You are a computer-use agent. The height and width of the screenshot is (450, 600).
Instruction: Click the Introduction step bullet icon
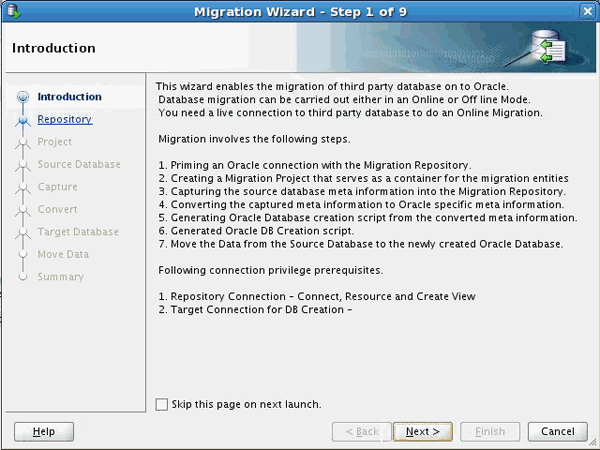22,97
